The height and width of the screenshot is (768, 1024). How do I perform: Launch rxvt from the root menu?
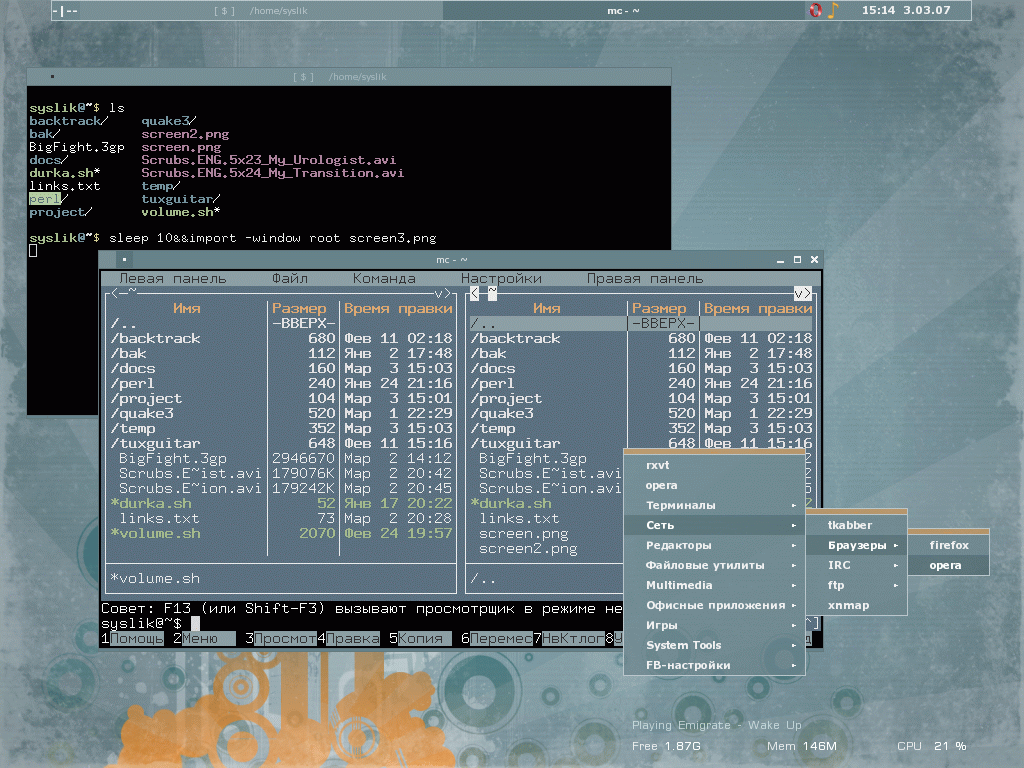pos(714,465)
